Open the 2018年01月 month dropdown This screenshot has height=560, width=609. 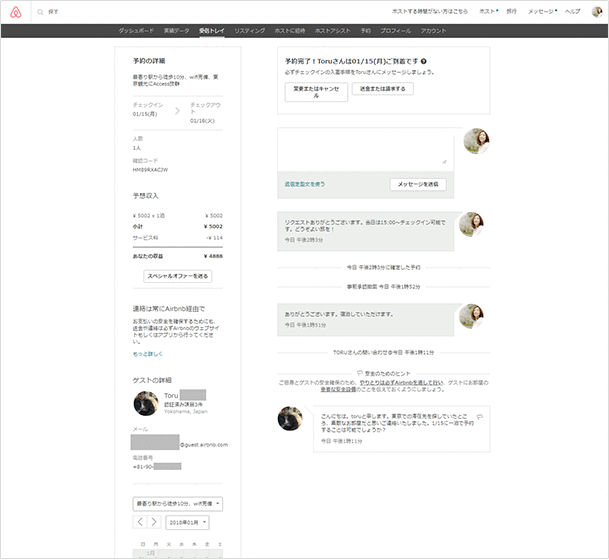[188, 522]
